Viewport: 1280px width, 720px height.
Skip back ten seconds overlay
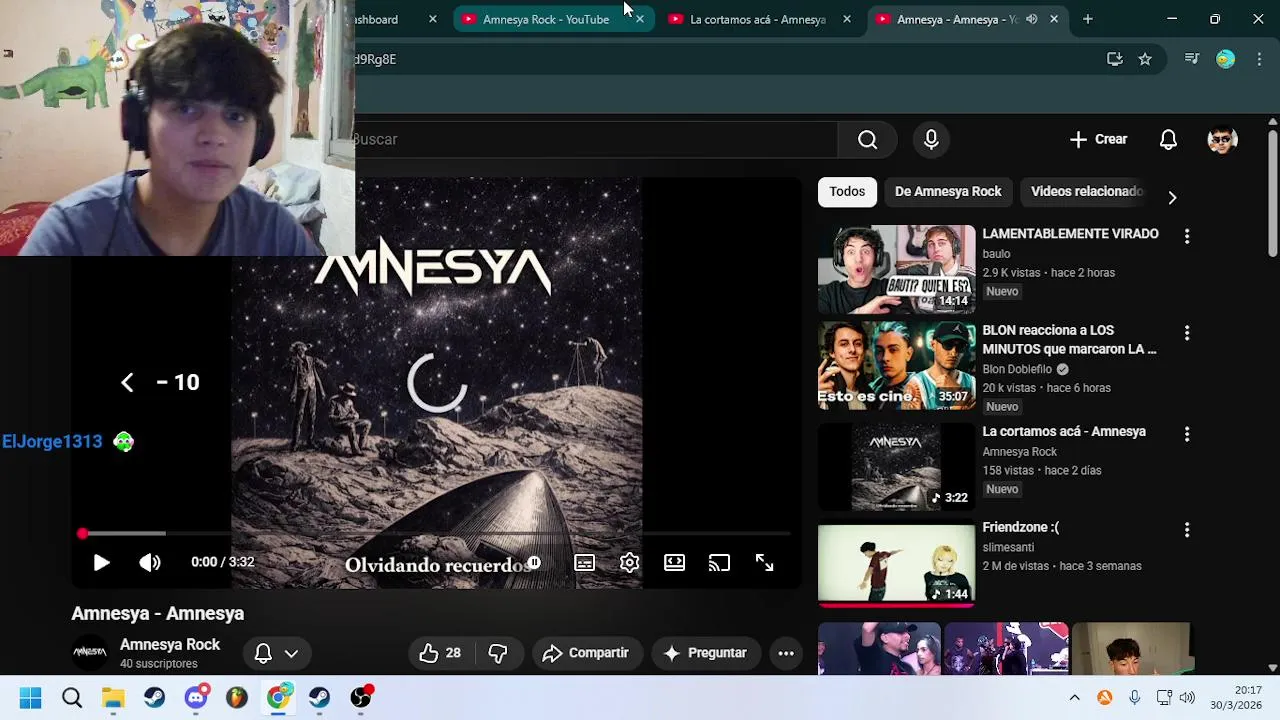pos(160,382)
